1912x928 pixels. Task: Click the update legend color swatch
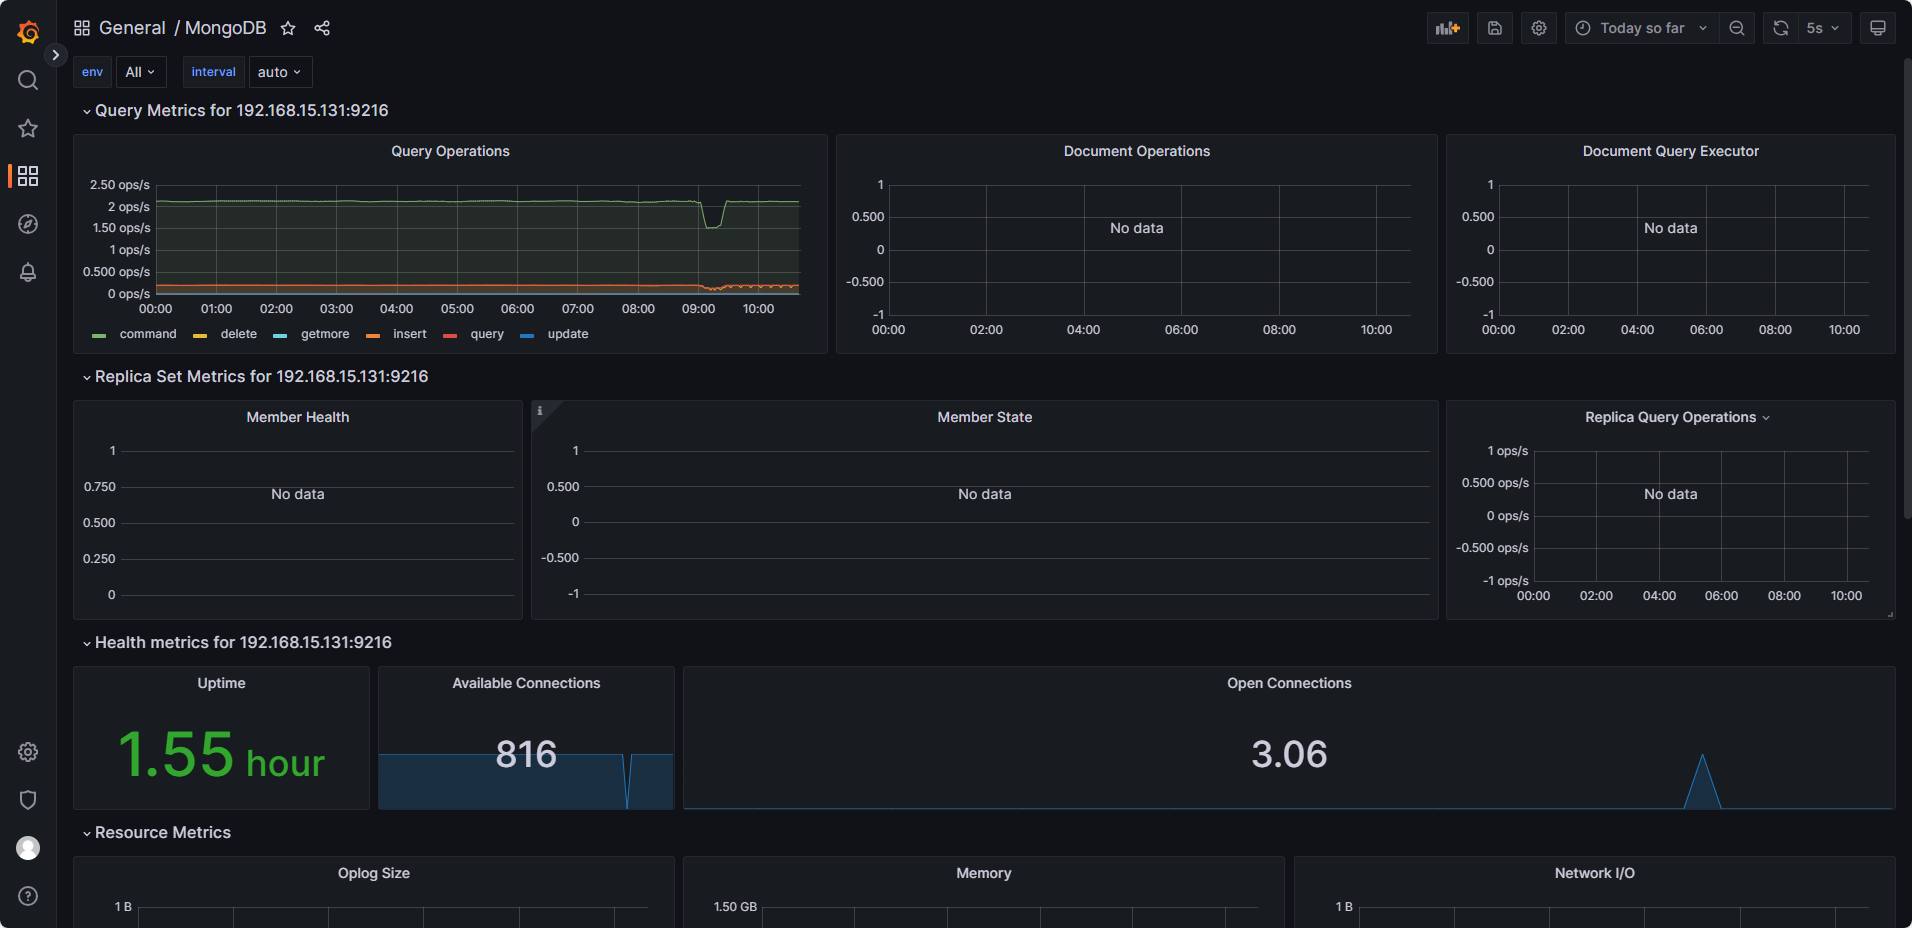tap(527, 335)
